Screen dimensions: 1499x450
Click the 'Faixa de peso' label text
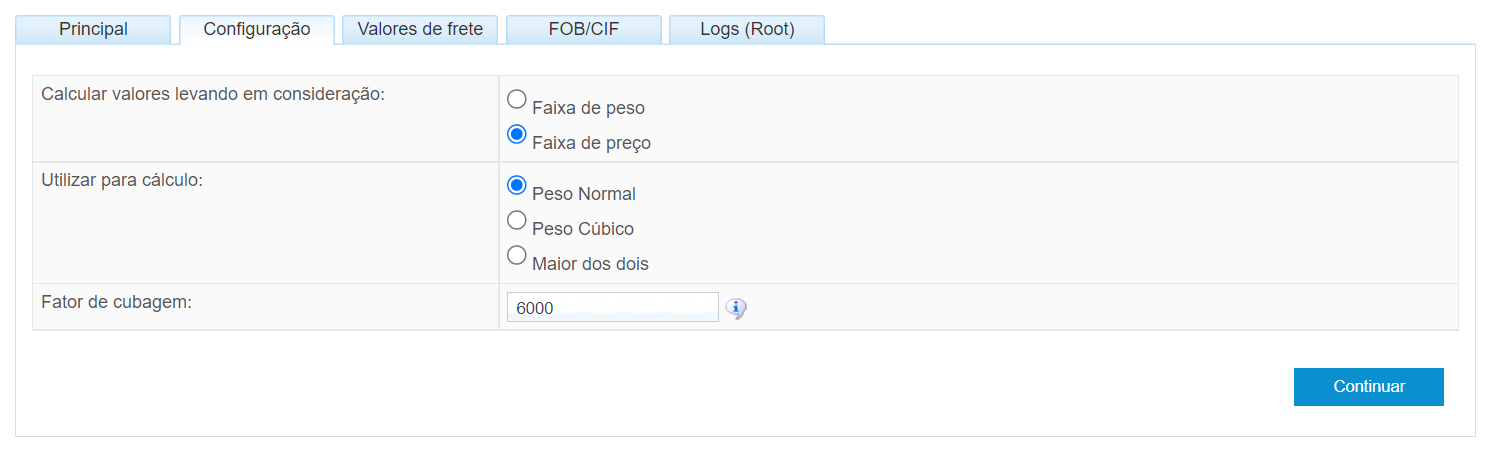(x=589, y=108)
